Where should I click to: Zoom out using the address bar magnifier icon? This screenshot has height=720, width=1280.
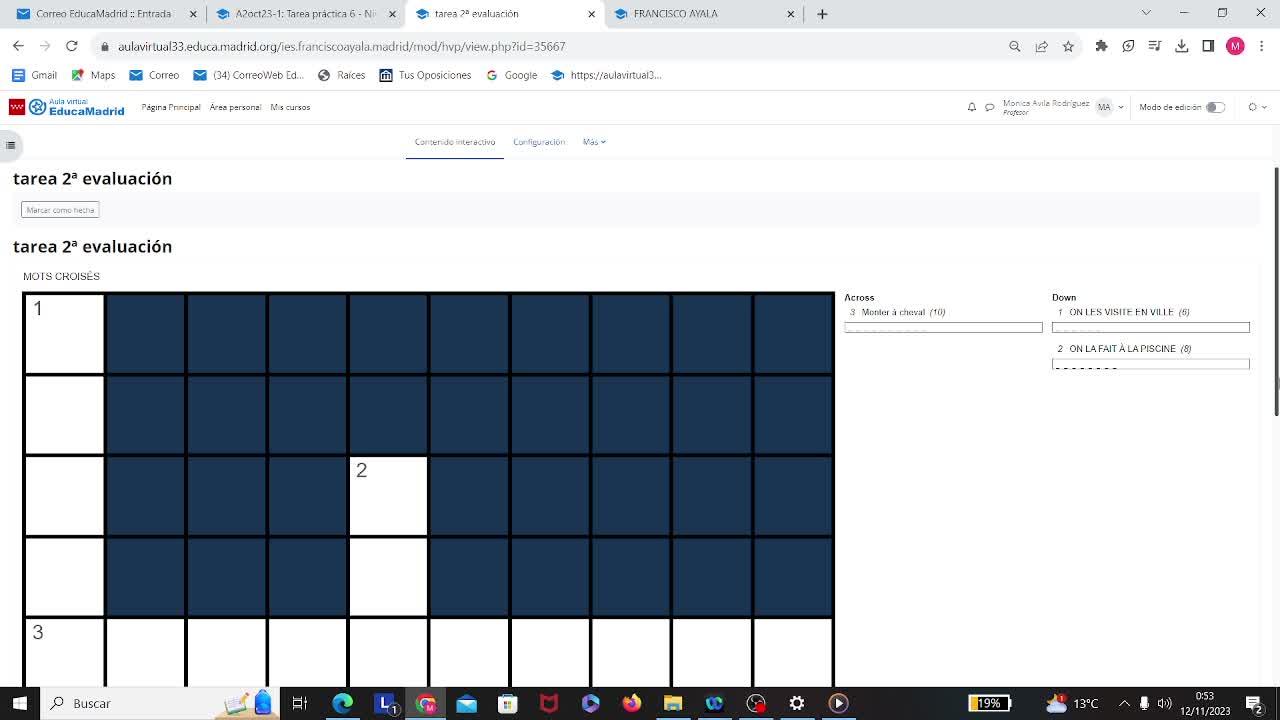pos(1014,46)
